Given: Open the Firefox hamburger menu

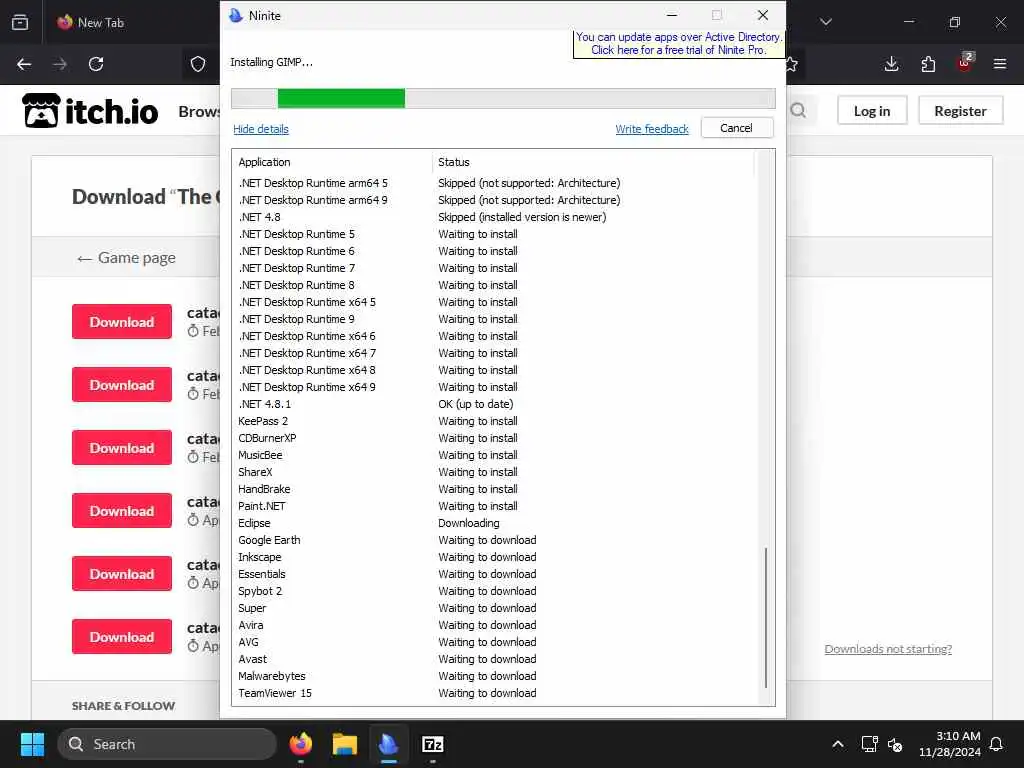Looking at the screenshot, I should tap(1000, 64).
